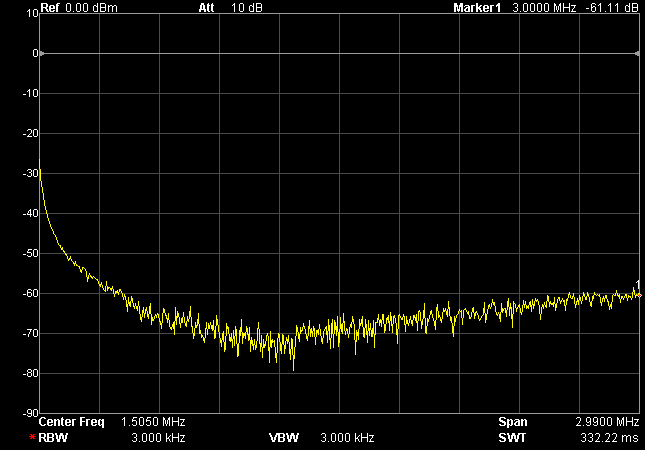Click the RBW 3.000 kHz value
Viewport: 645px width, 450px height.
coord(158,438)
